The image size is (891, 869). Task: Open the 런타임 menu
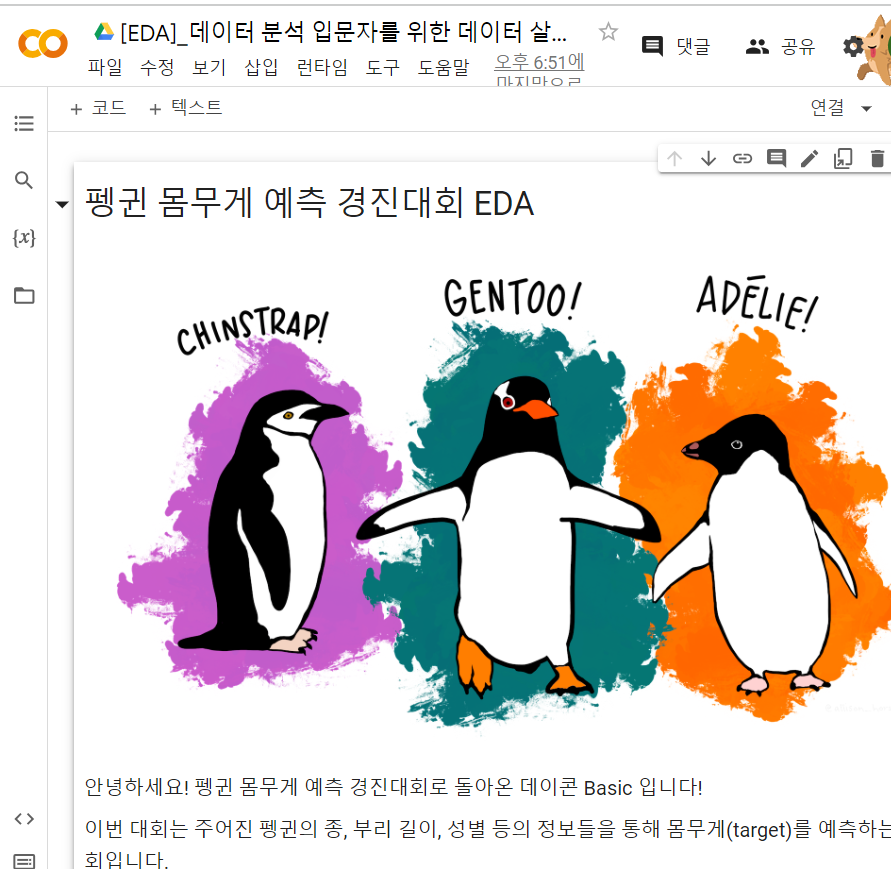click(x=322, y=67)
